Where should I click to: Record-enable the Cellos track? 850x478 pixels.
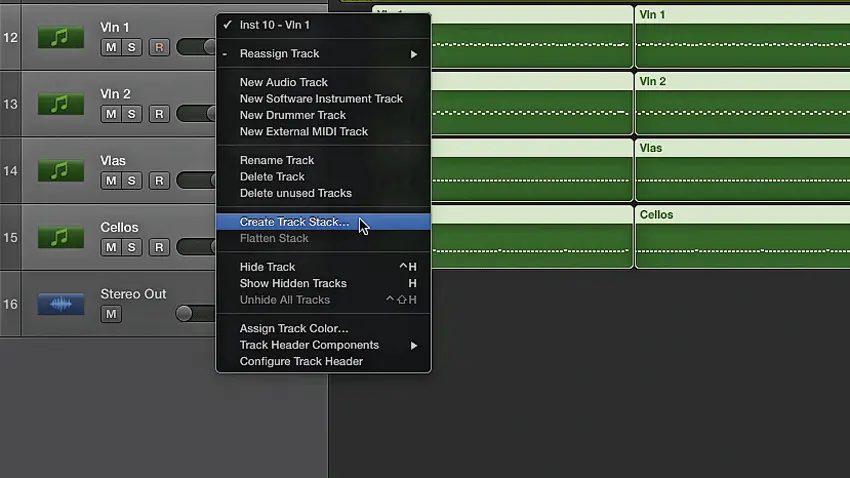tap(158, 247)
